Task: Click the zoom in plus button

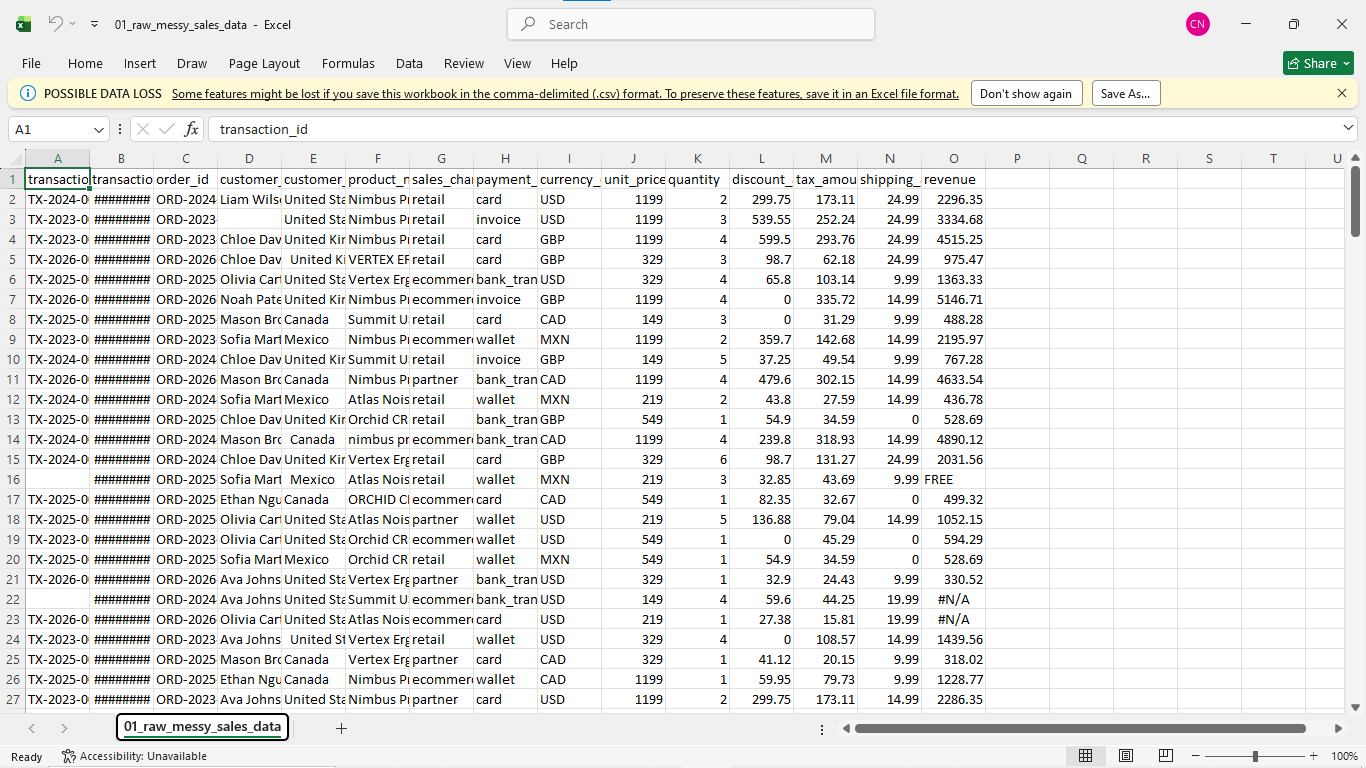Action: [1314, 756]
